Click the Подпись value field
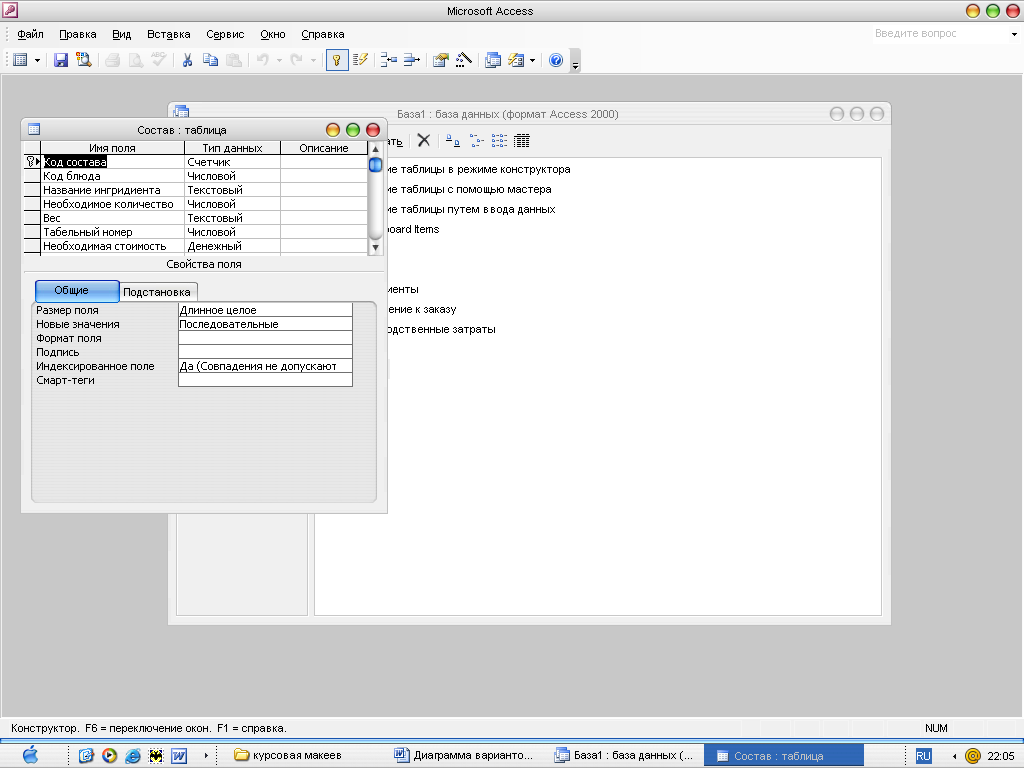The image size is (1024, 768). pos(265,352)
